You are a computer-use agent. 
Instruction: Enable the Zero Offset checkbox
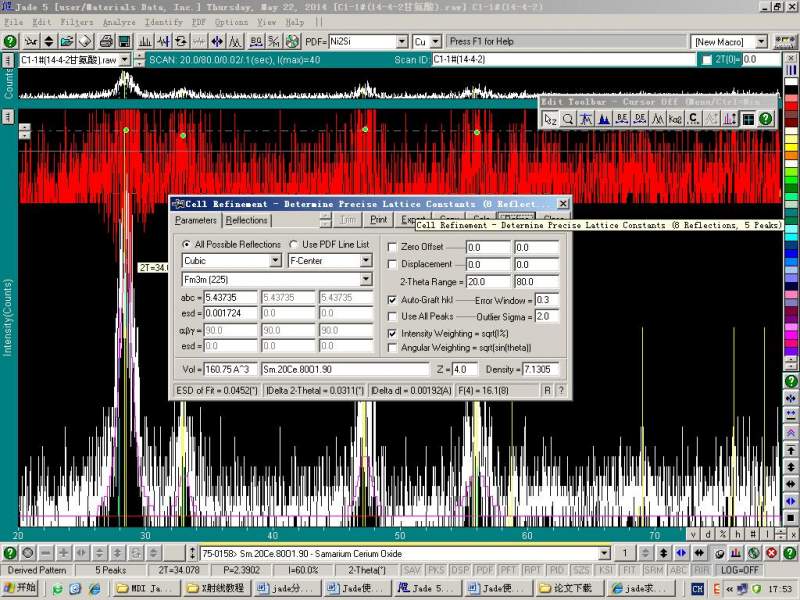click(x=392, y=246)
